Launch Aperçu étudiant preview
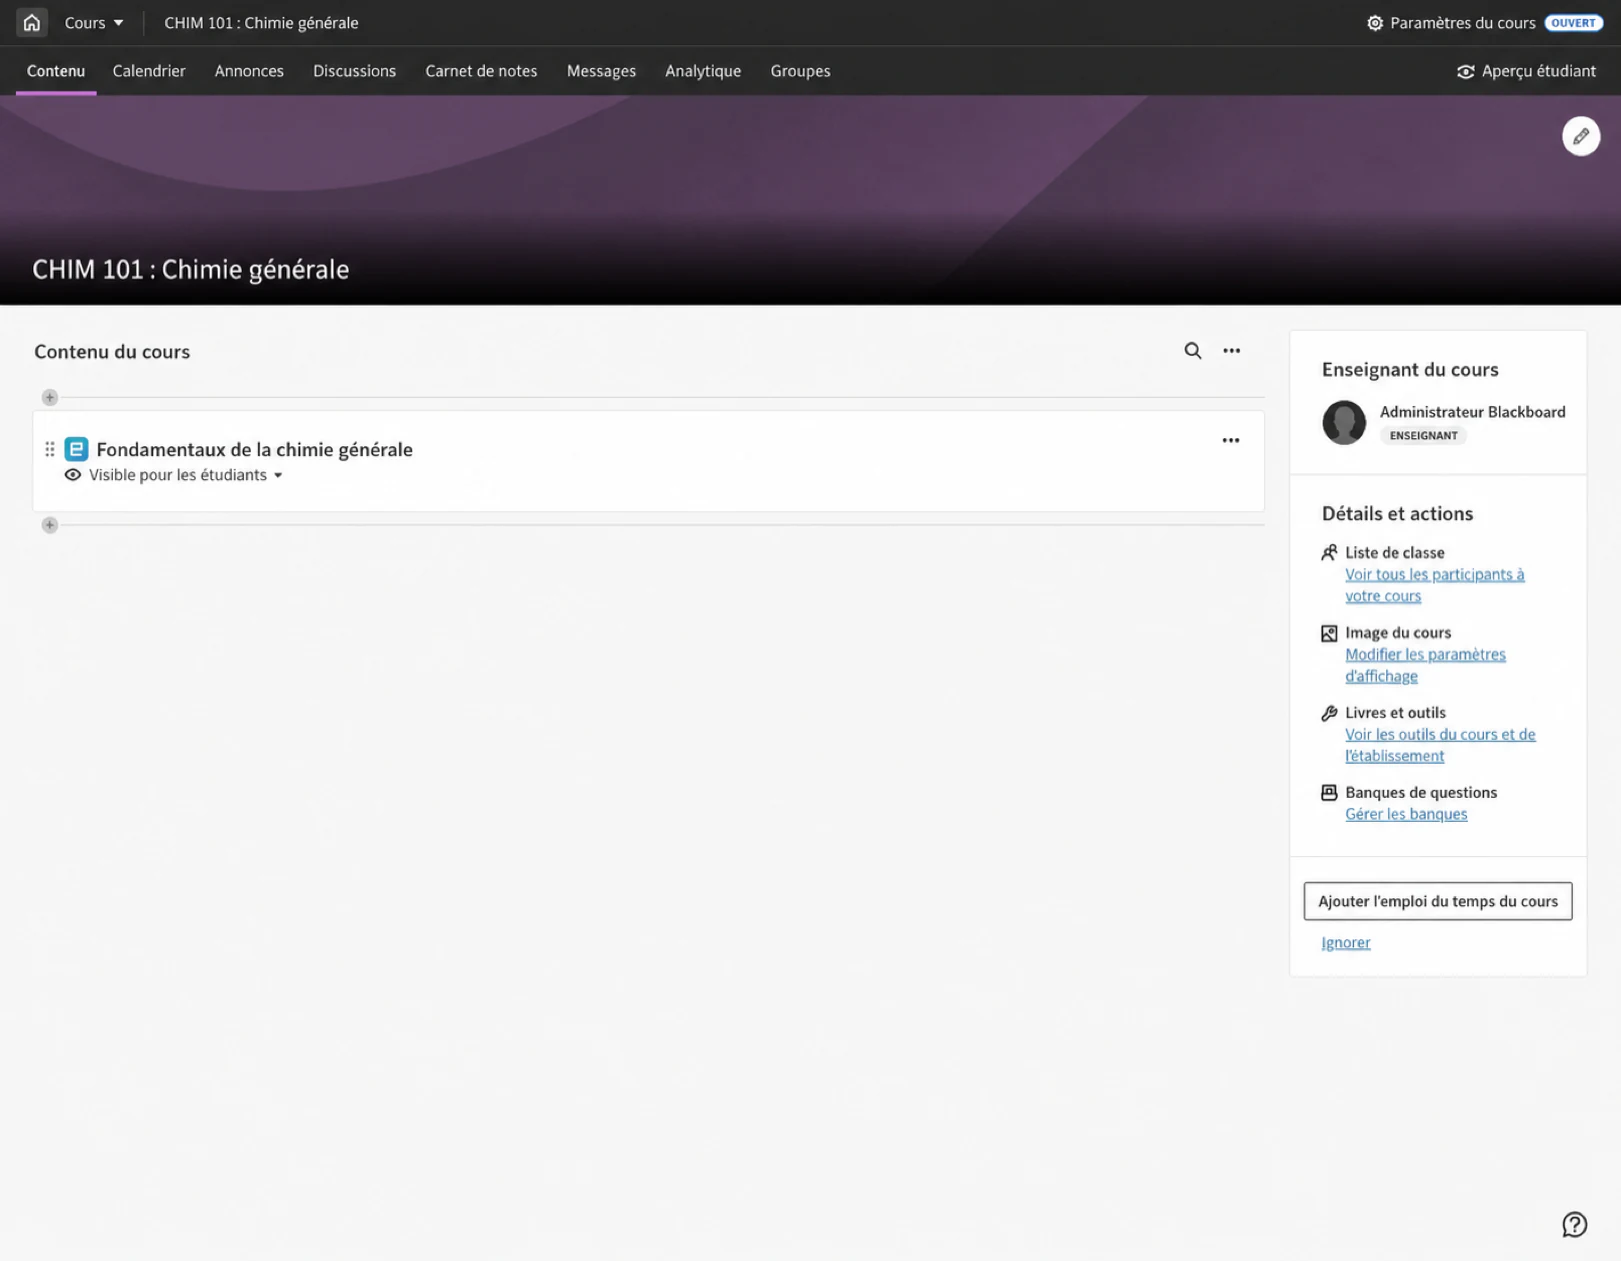This screenshot has height=1261, width=1621. [x=1526, y=71]
